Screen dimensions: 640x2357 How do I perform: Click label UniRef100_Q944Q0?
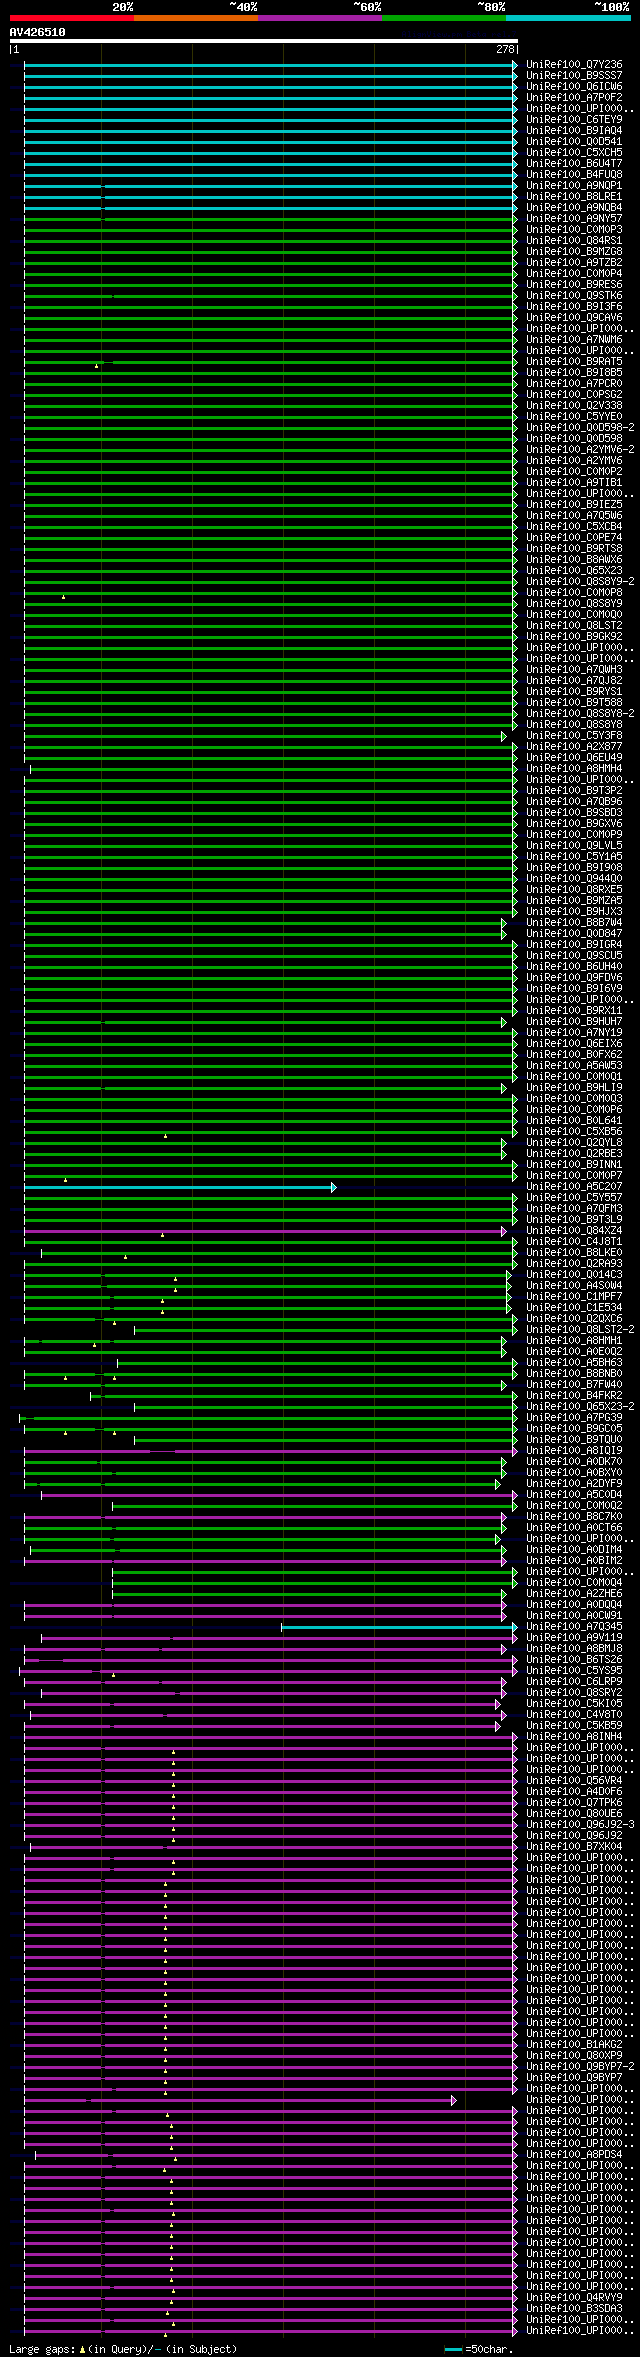[x=574, y=879]
